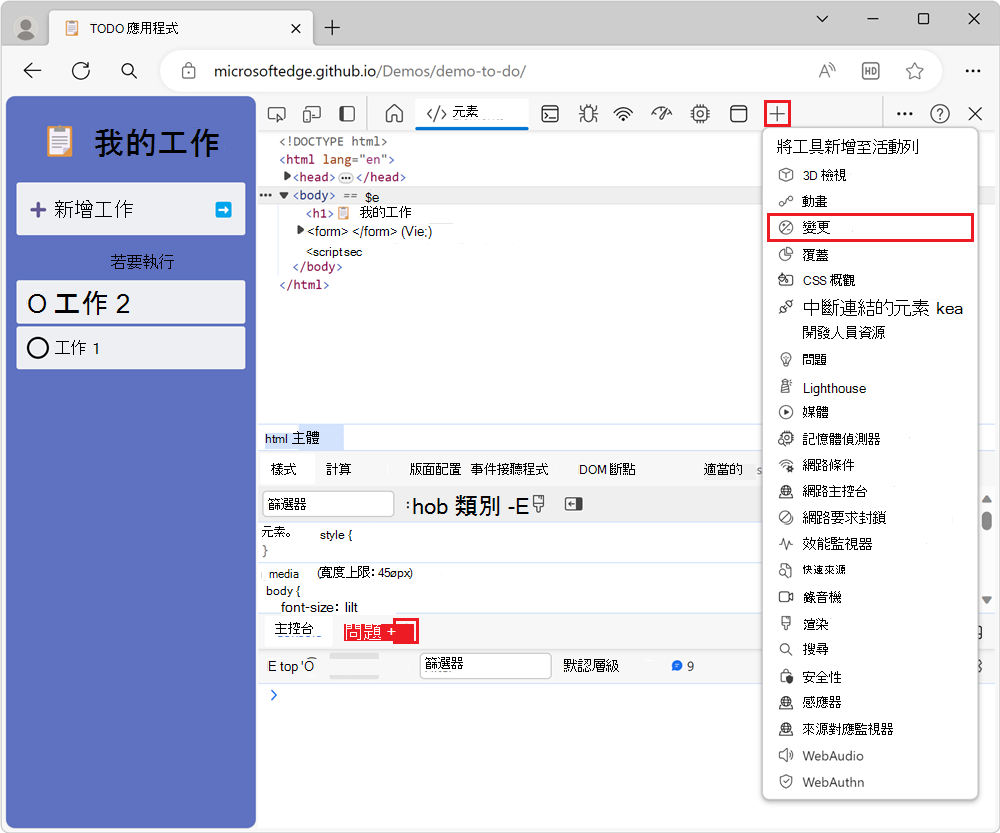Click the console 篩選器 filter field
Image resolution: width=1000 pixels, height=833 pixels.
(485, 665)
